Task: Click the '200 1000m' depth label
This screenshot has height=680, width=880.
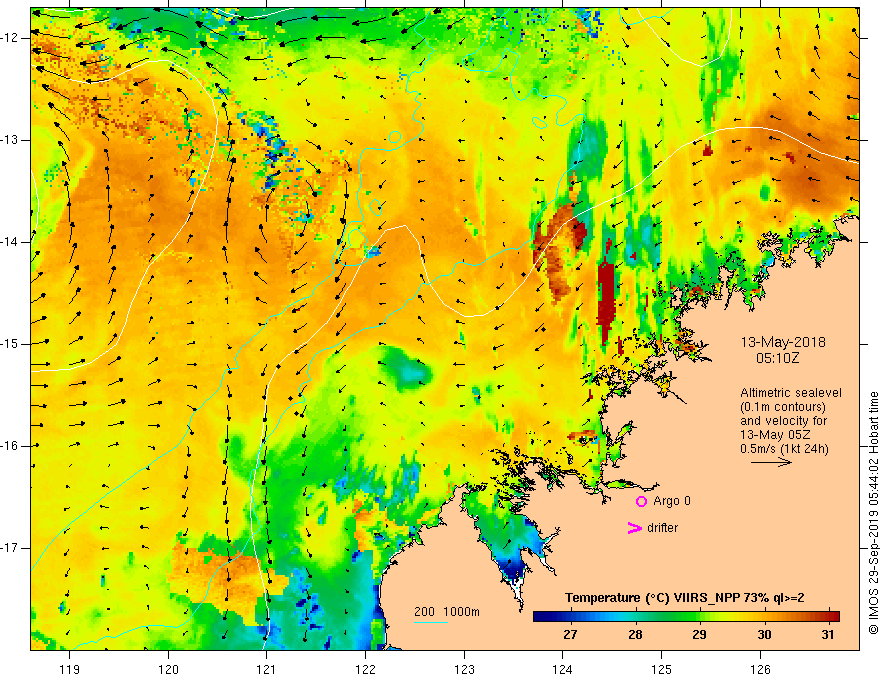Action: coord(447,612)
